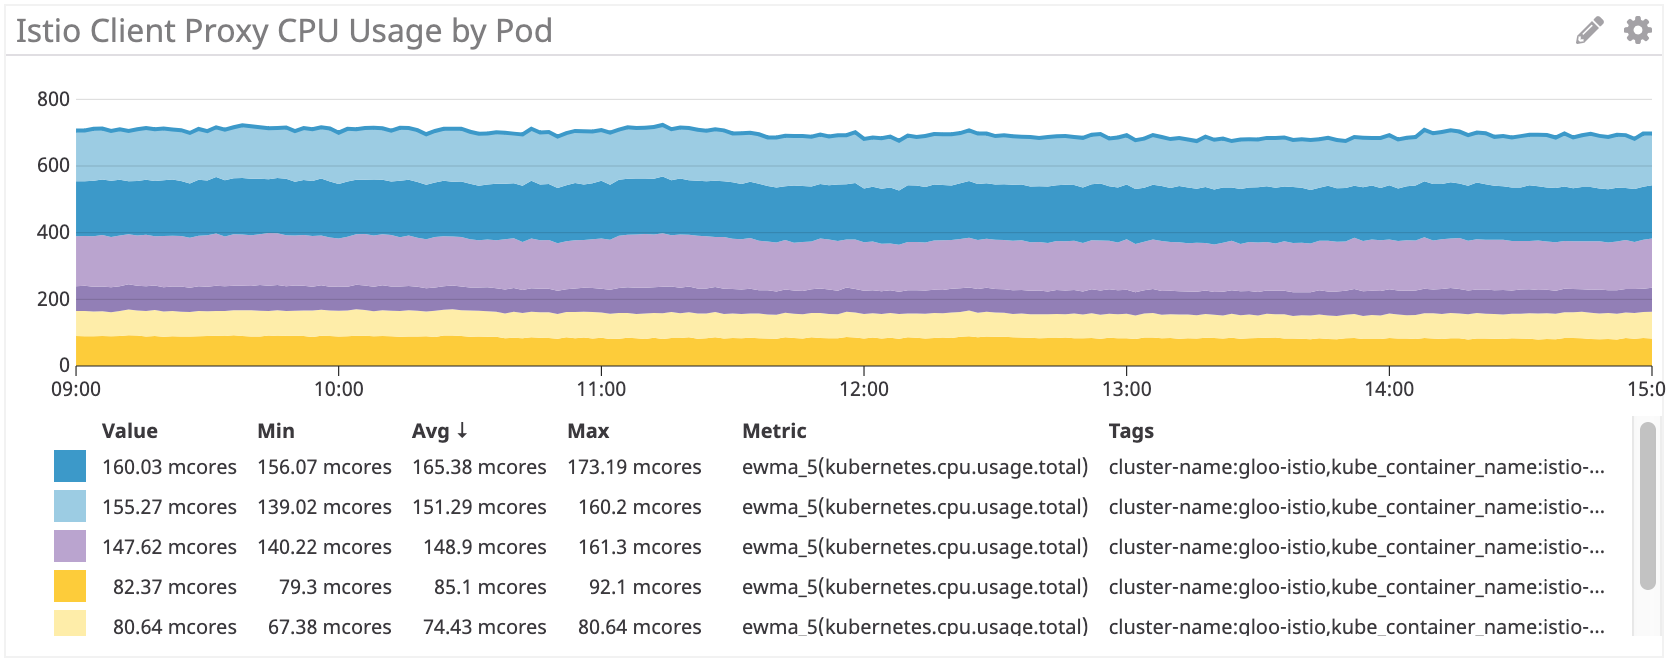Click the purple legend swatch
1666x662 pixels.
(70, 547)
